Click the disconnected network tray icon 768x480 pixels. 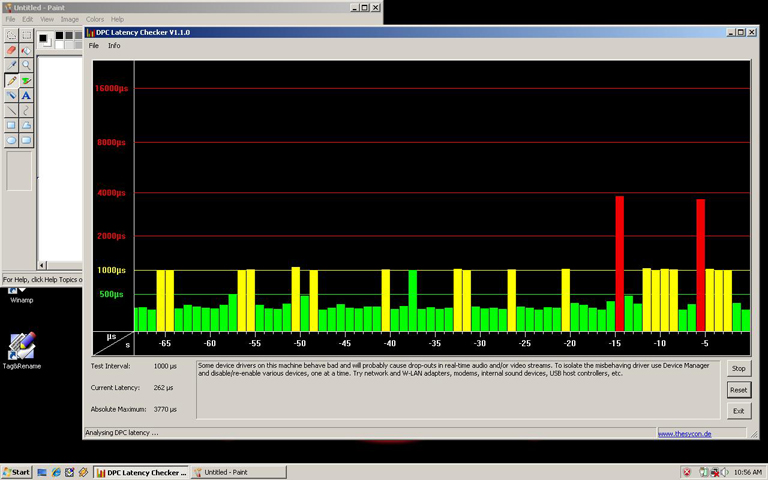click(x=715, y=472)
